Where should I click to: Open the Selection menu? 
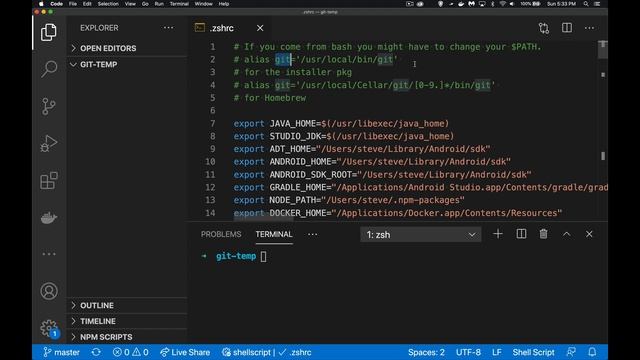(108, 4)
